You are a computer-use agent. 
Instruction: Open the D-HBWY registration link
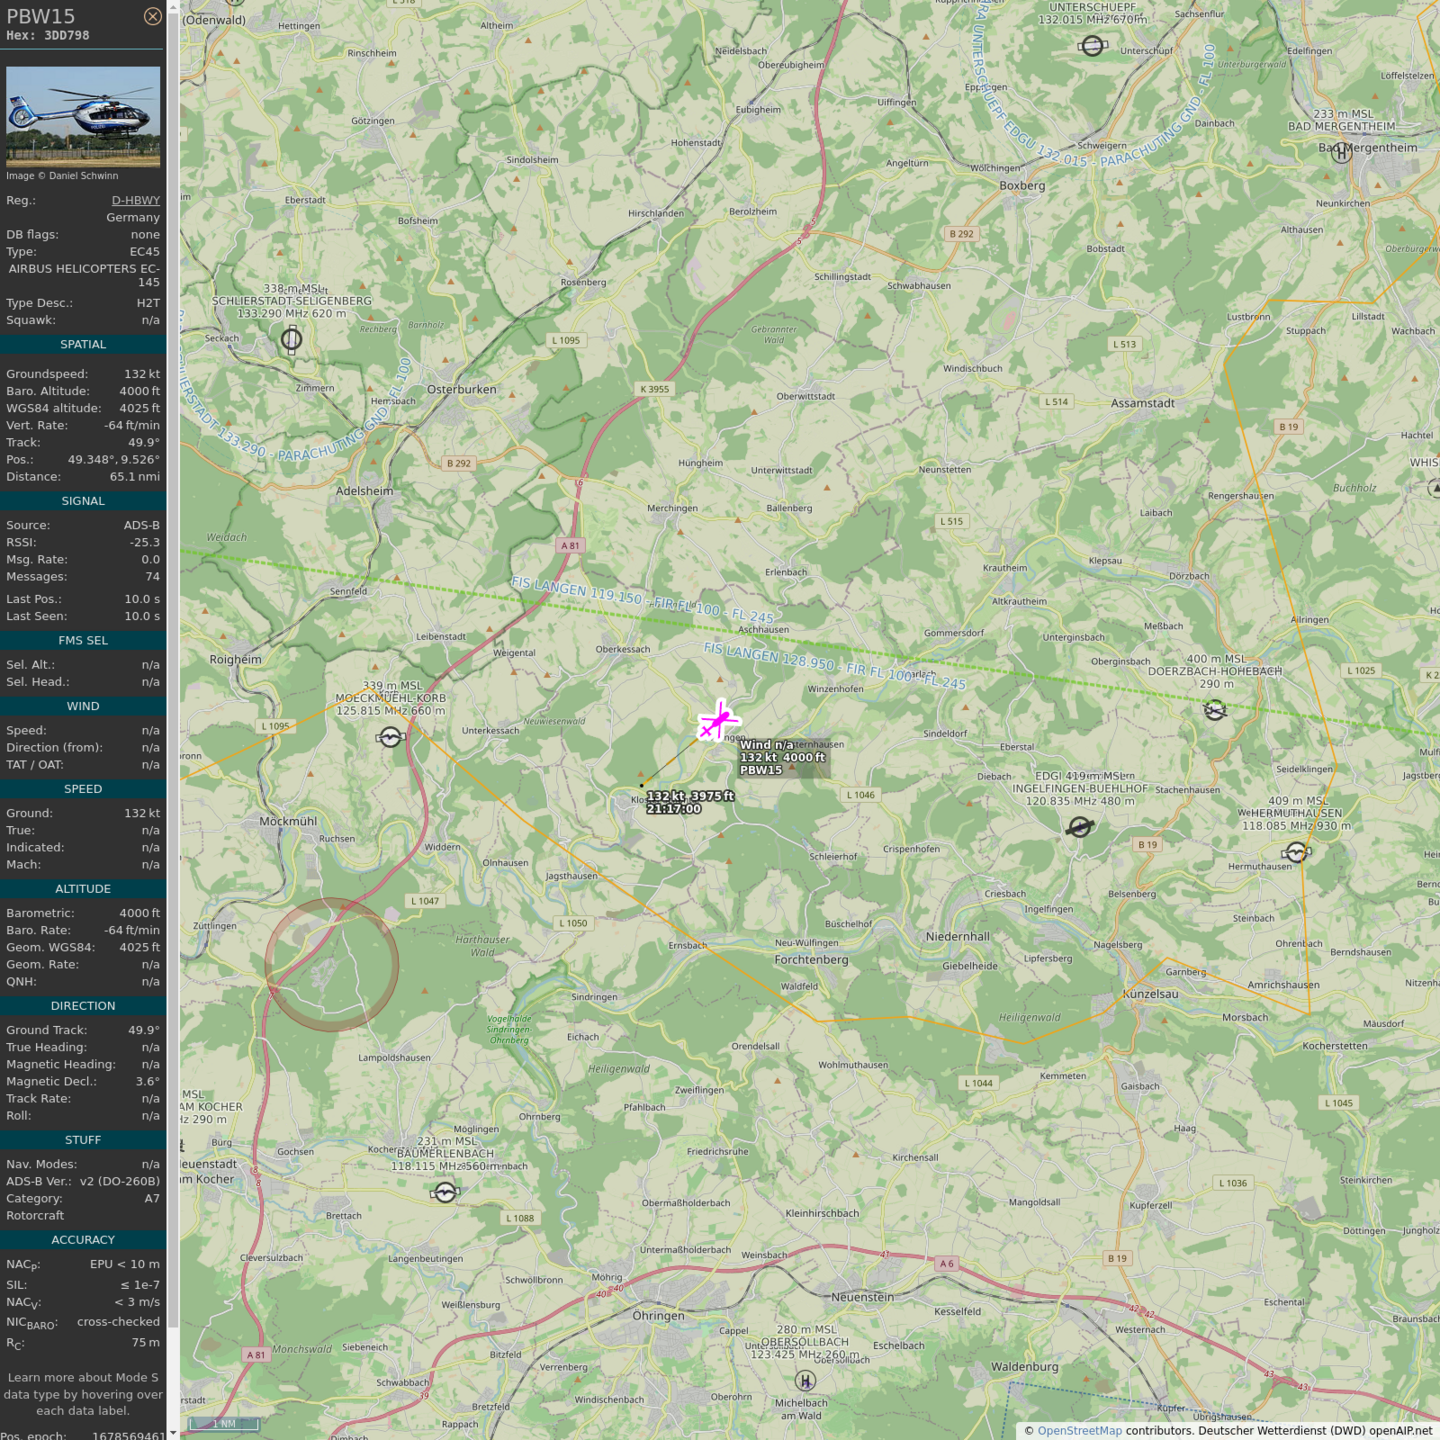coord(135,200)
